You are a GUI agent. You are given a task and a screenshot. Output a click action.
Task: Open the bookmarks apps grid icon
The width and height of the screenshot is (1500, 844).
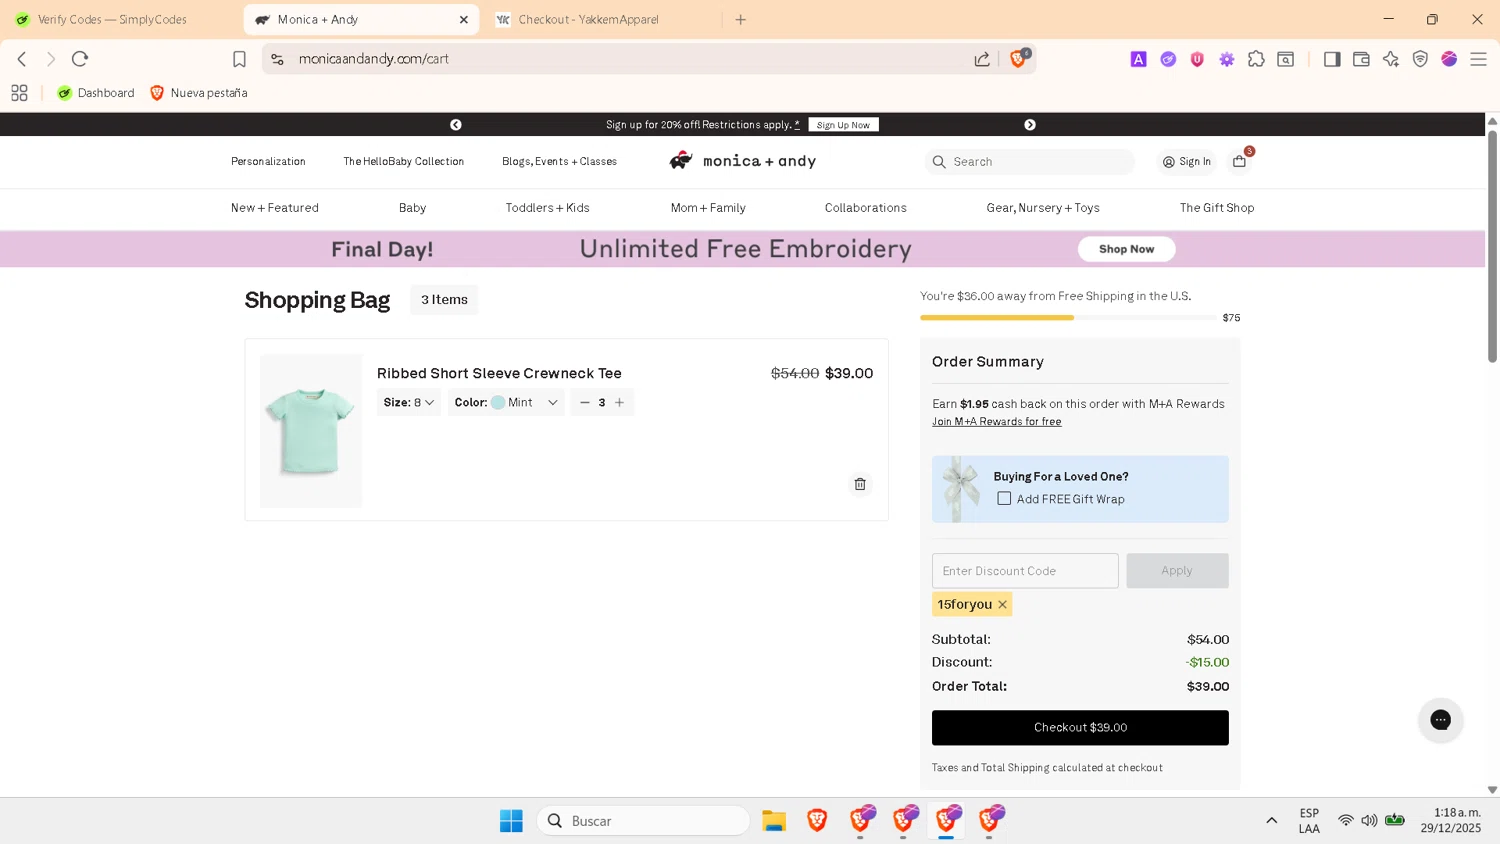[19, 93]
